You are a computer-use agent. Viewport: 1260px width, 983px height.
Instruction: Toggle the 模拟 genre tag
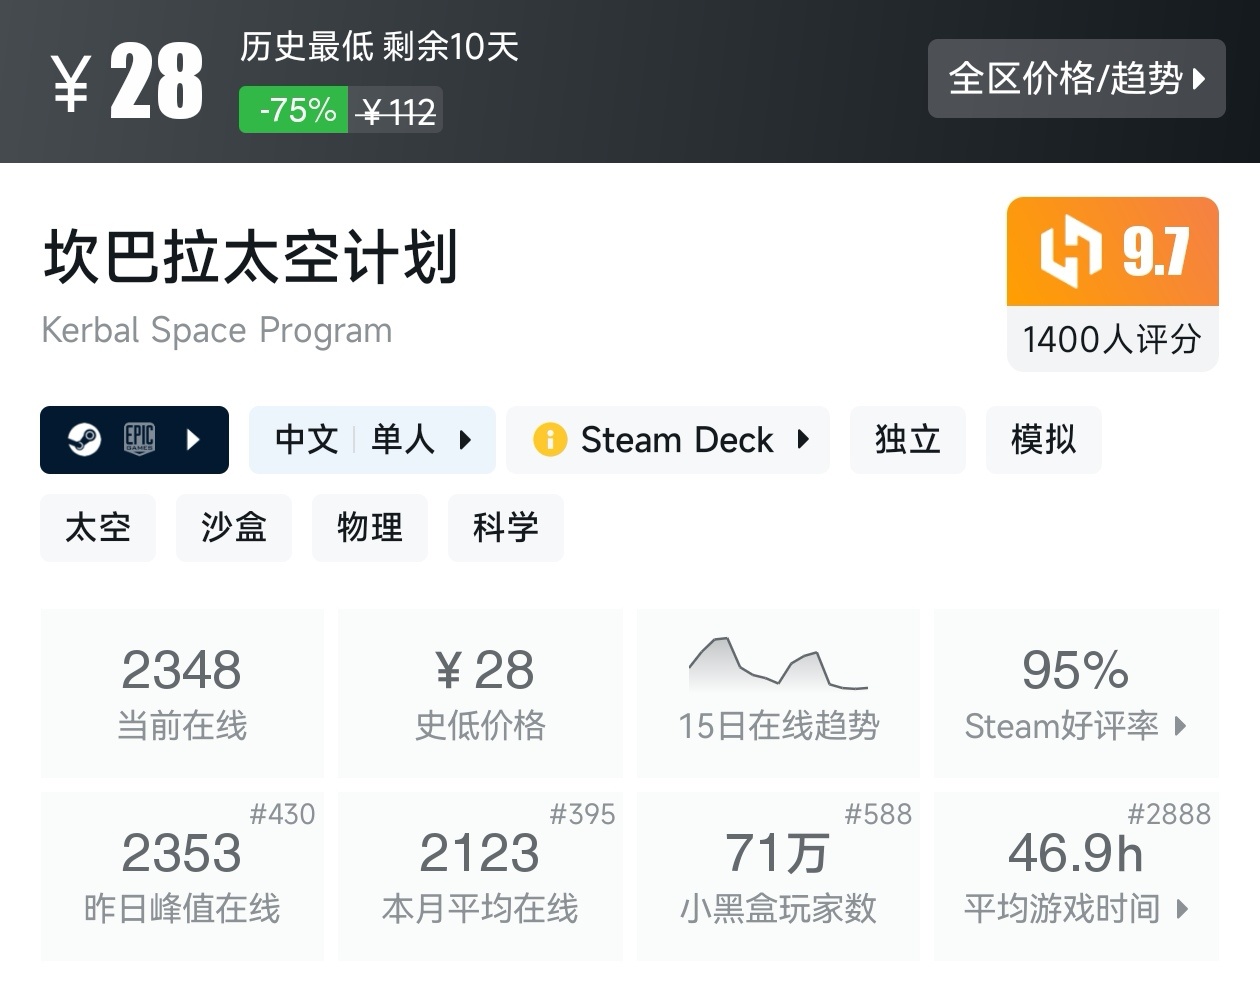[x=1043, y=440]
